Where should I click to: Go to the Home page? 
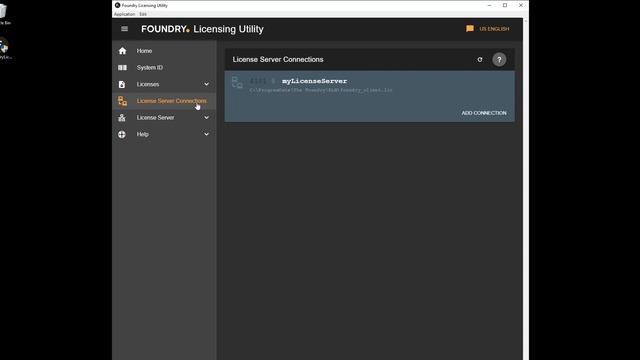click(164, 51)
